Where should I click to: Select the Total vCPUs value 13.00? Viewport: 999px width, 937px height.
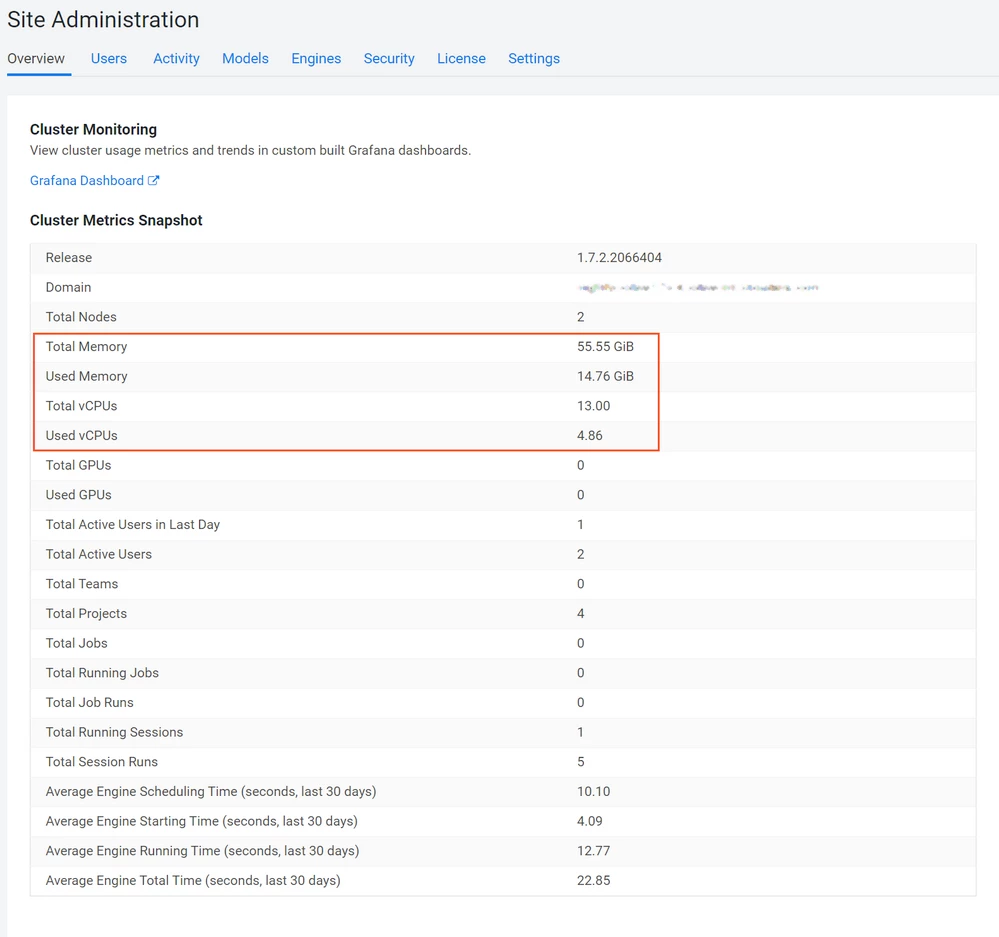pyautogui.click(x=594, y=406)
